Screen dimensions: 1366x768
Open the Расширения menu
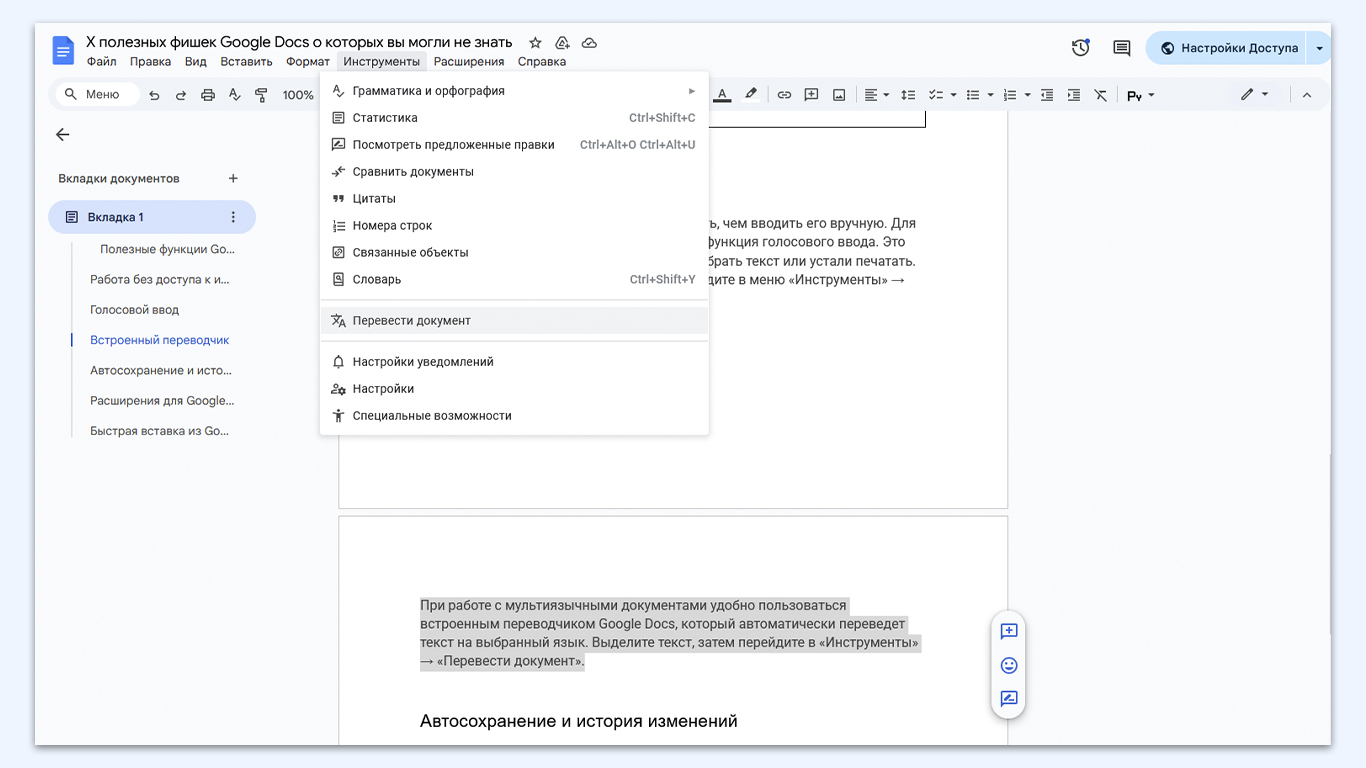point(469,62)
